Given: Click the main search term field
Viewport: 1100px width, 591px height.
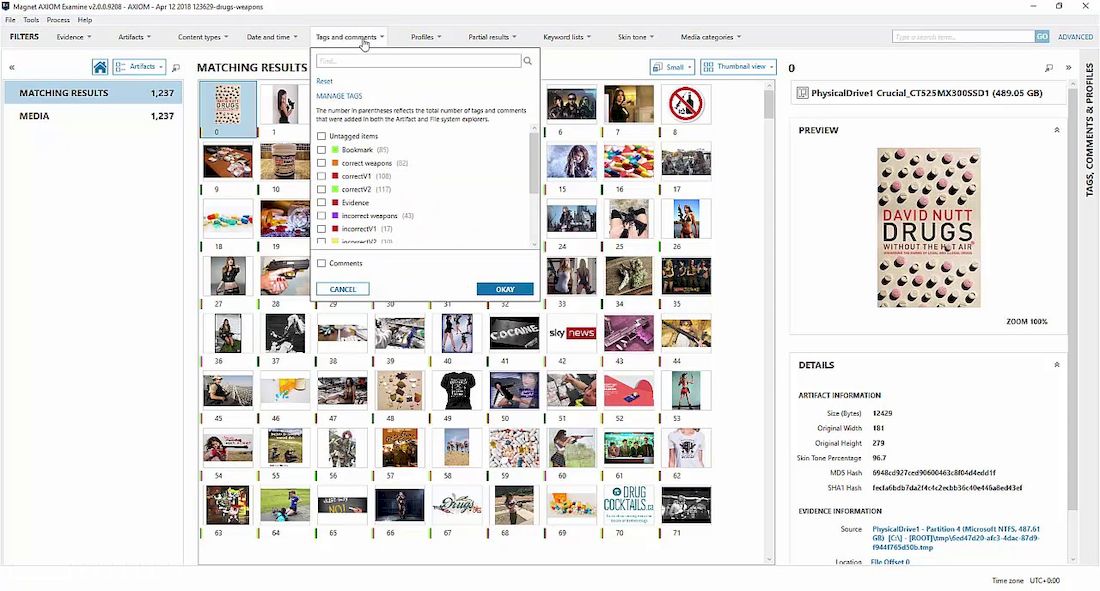Looking at the screenshot, I should tap(963, 36).
